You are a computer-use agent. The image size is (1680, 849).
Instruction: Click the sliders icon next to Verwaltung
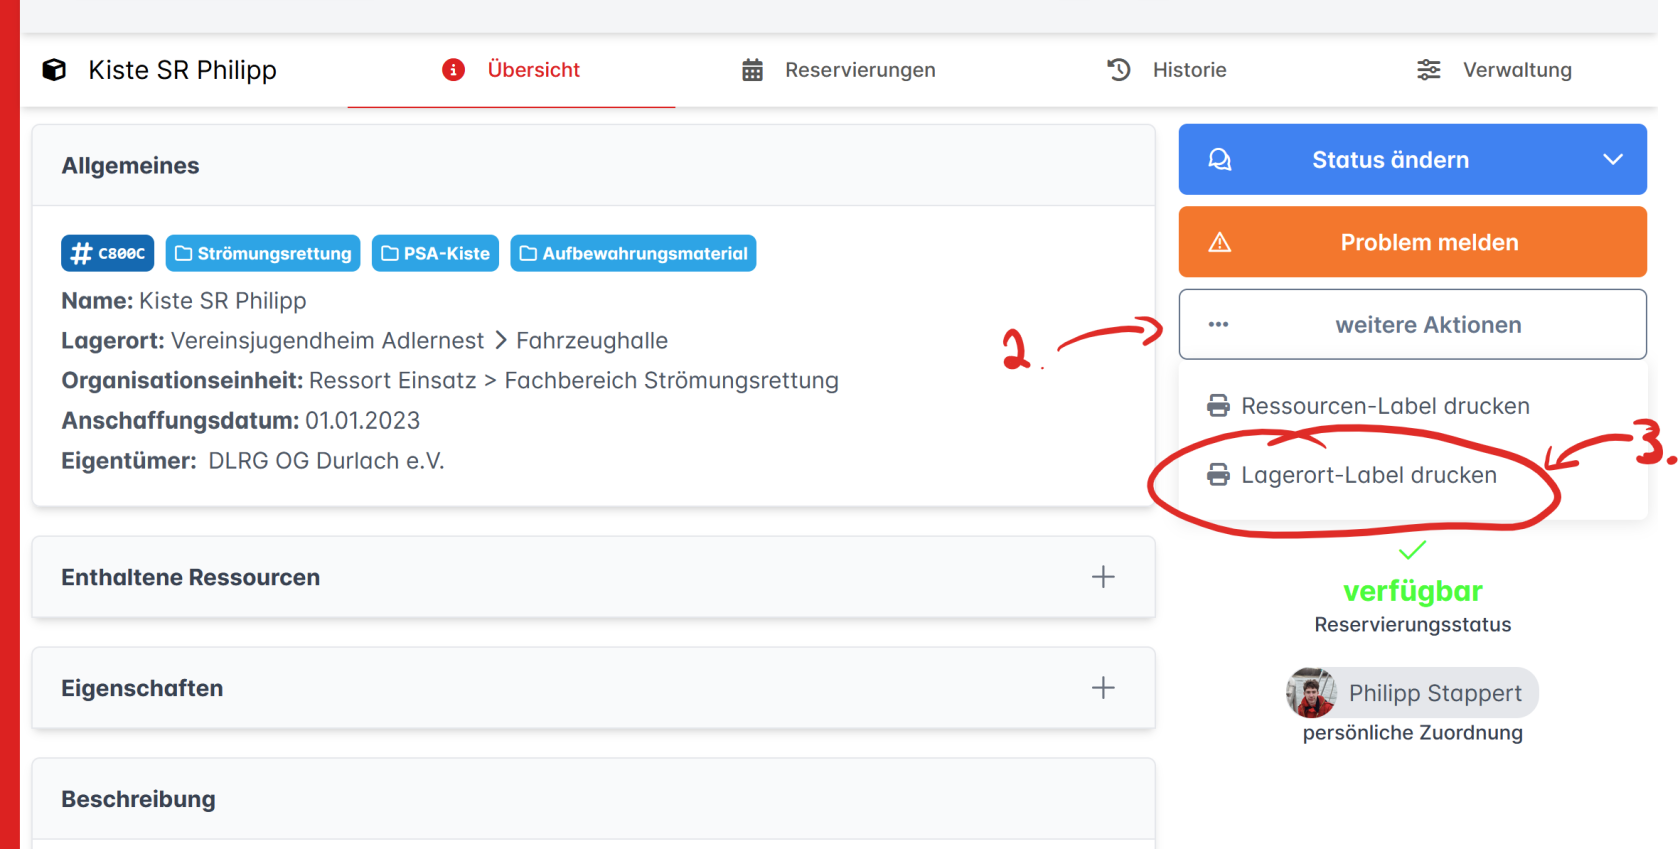coord(1428,70)
